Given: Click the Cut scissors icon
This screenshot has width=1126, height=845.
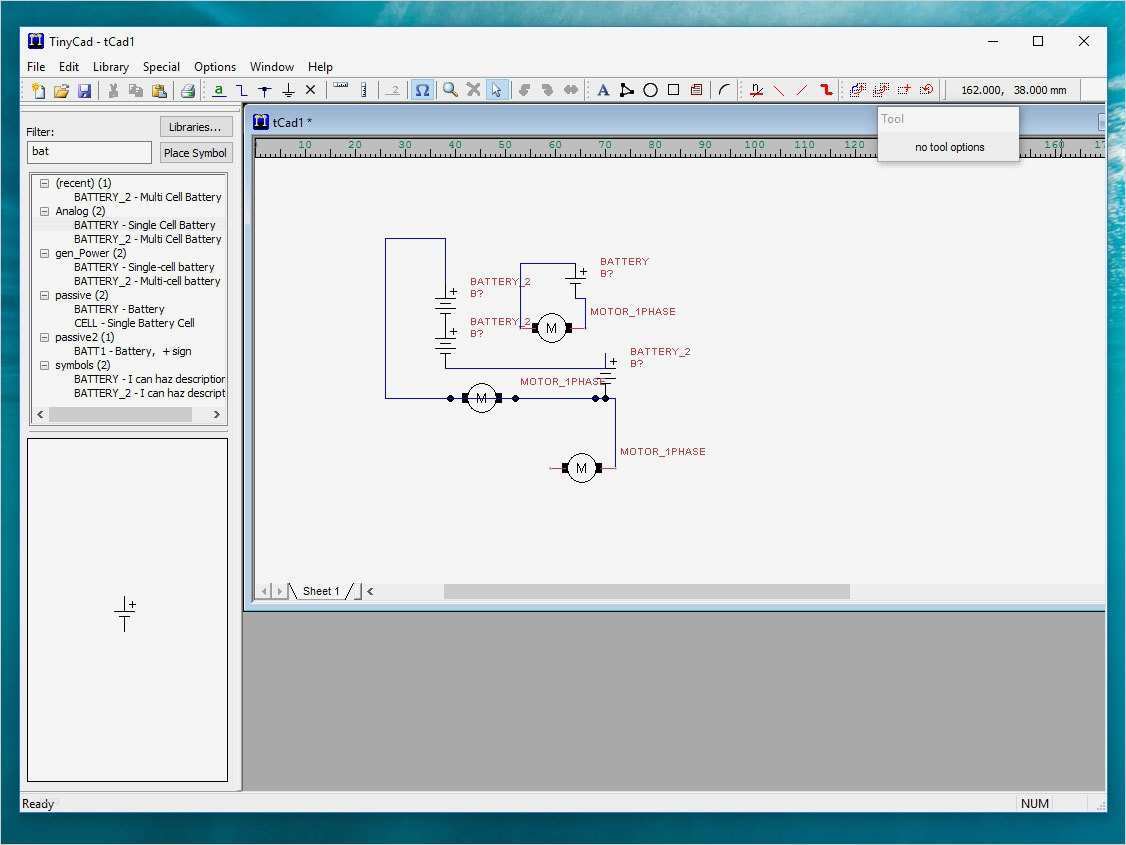Looking at the screenshot, I should (x=113, y=90).
